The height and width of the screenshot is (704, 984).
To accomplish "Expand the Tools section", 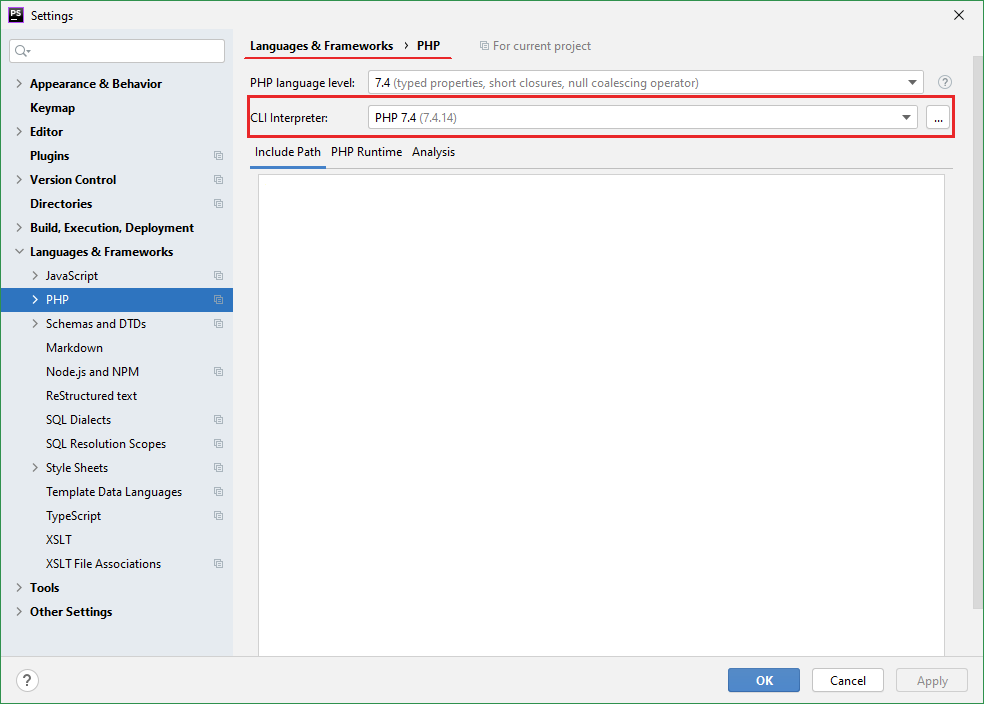I will click(19, 588).
